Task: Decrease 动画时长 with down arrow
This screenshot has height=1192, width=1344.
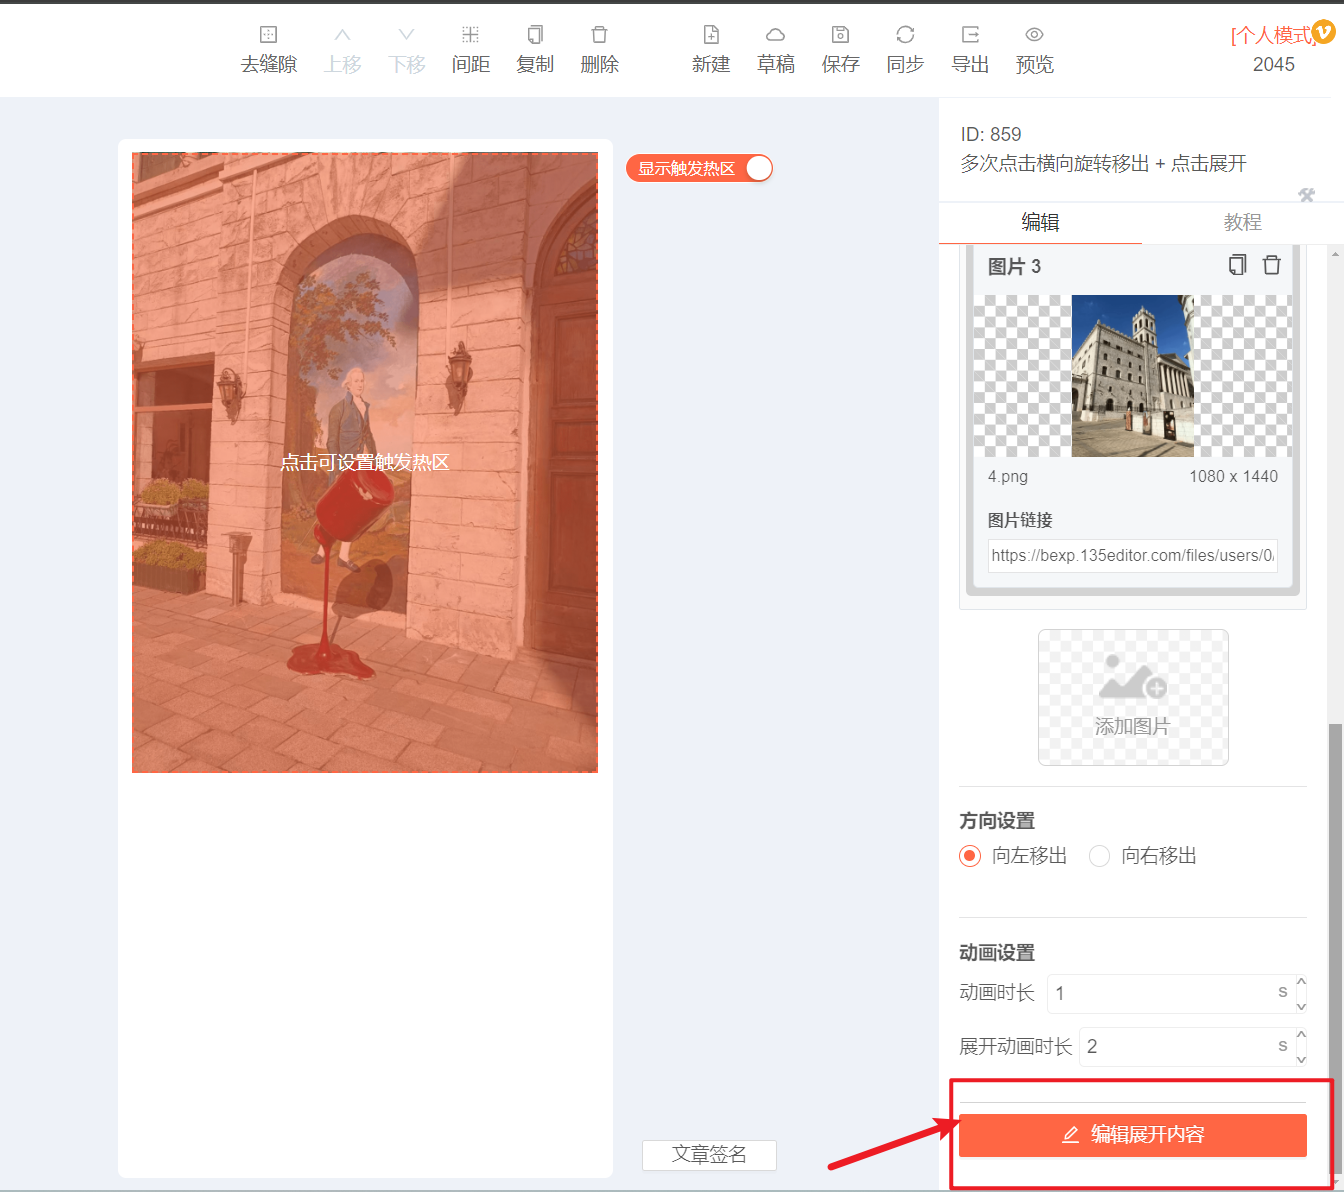Action: point(1301,1005)
